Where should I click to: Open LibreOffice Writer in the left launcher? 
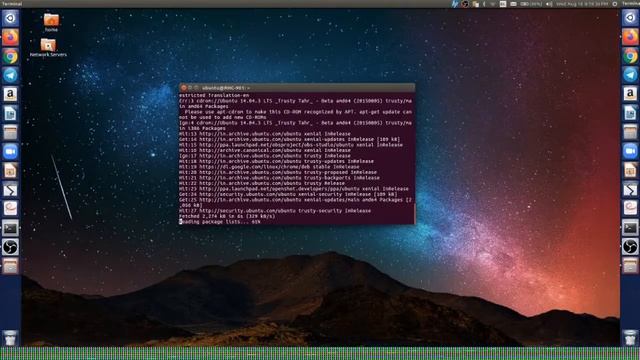pos(10,113)
